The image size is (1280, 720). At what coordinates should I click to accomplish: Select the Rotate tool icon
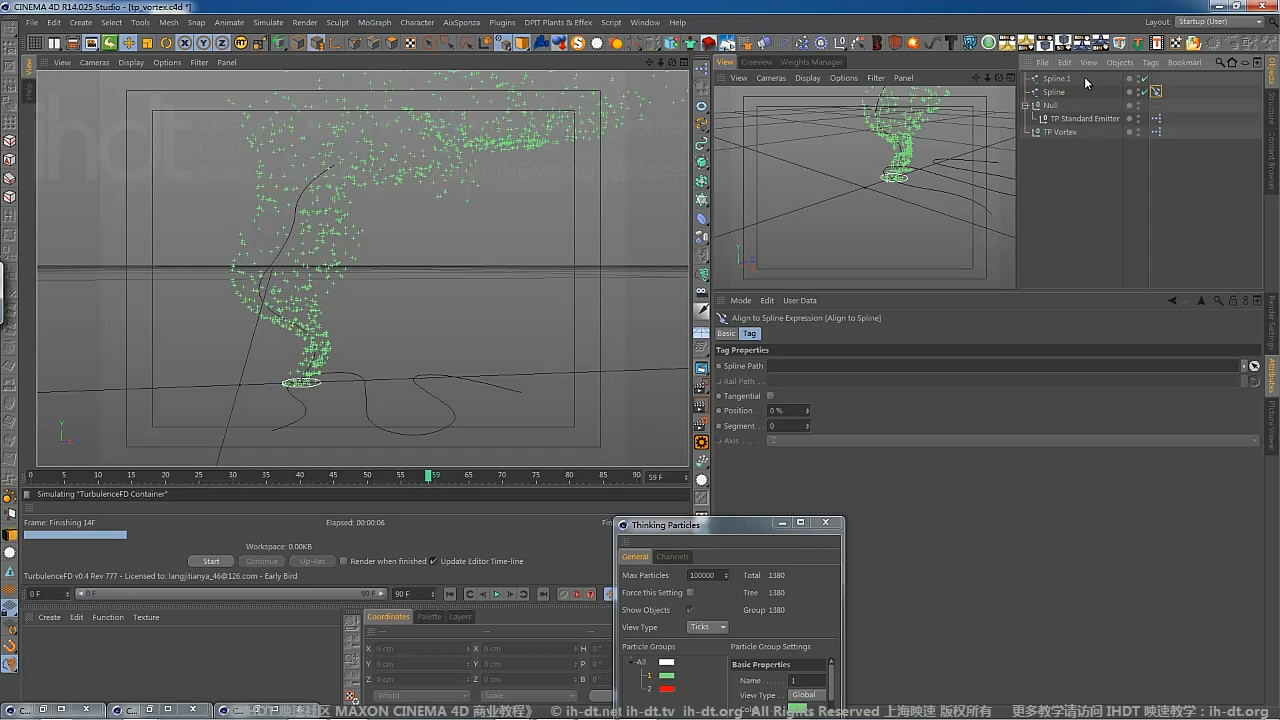point(166,43)
